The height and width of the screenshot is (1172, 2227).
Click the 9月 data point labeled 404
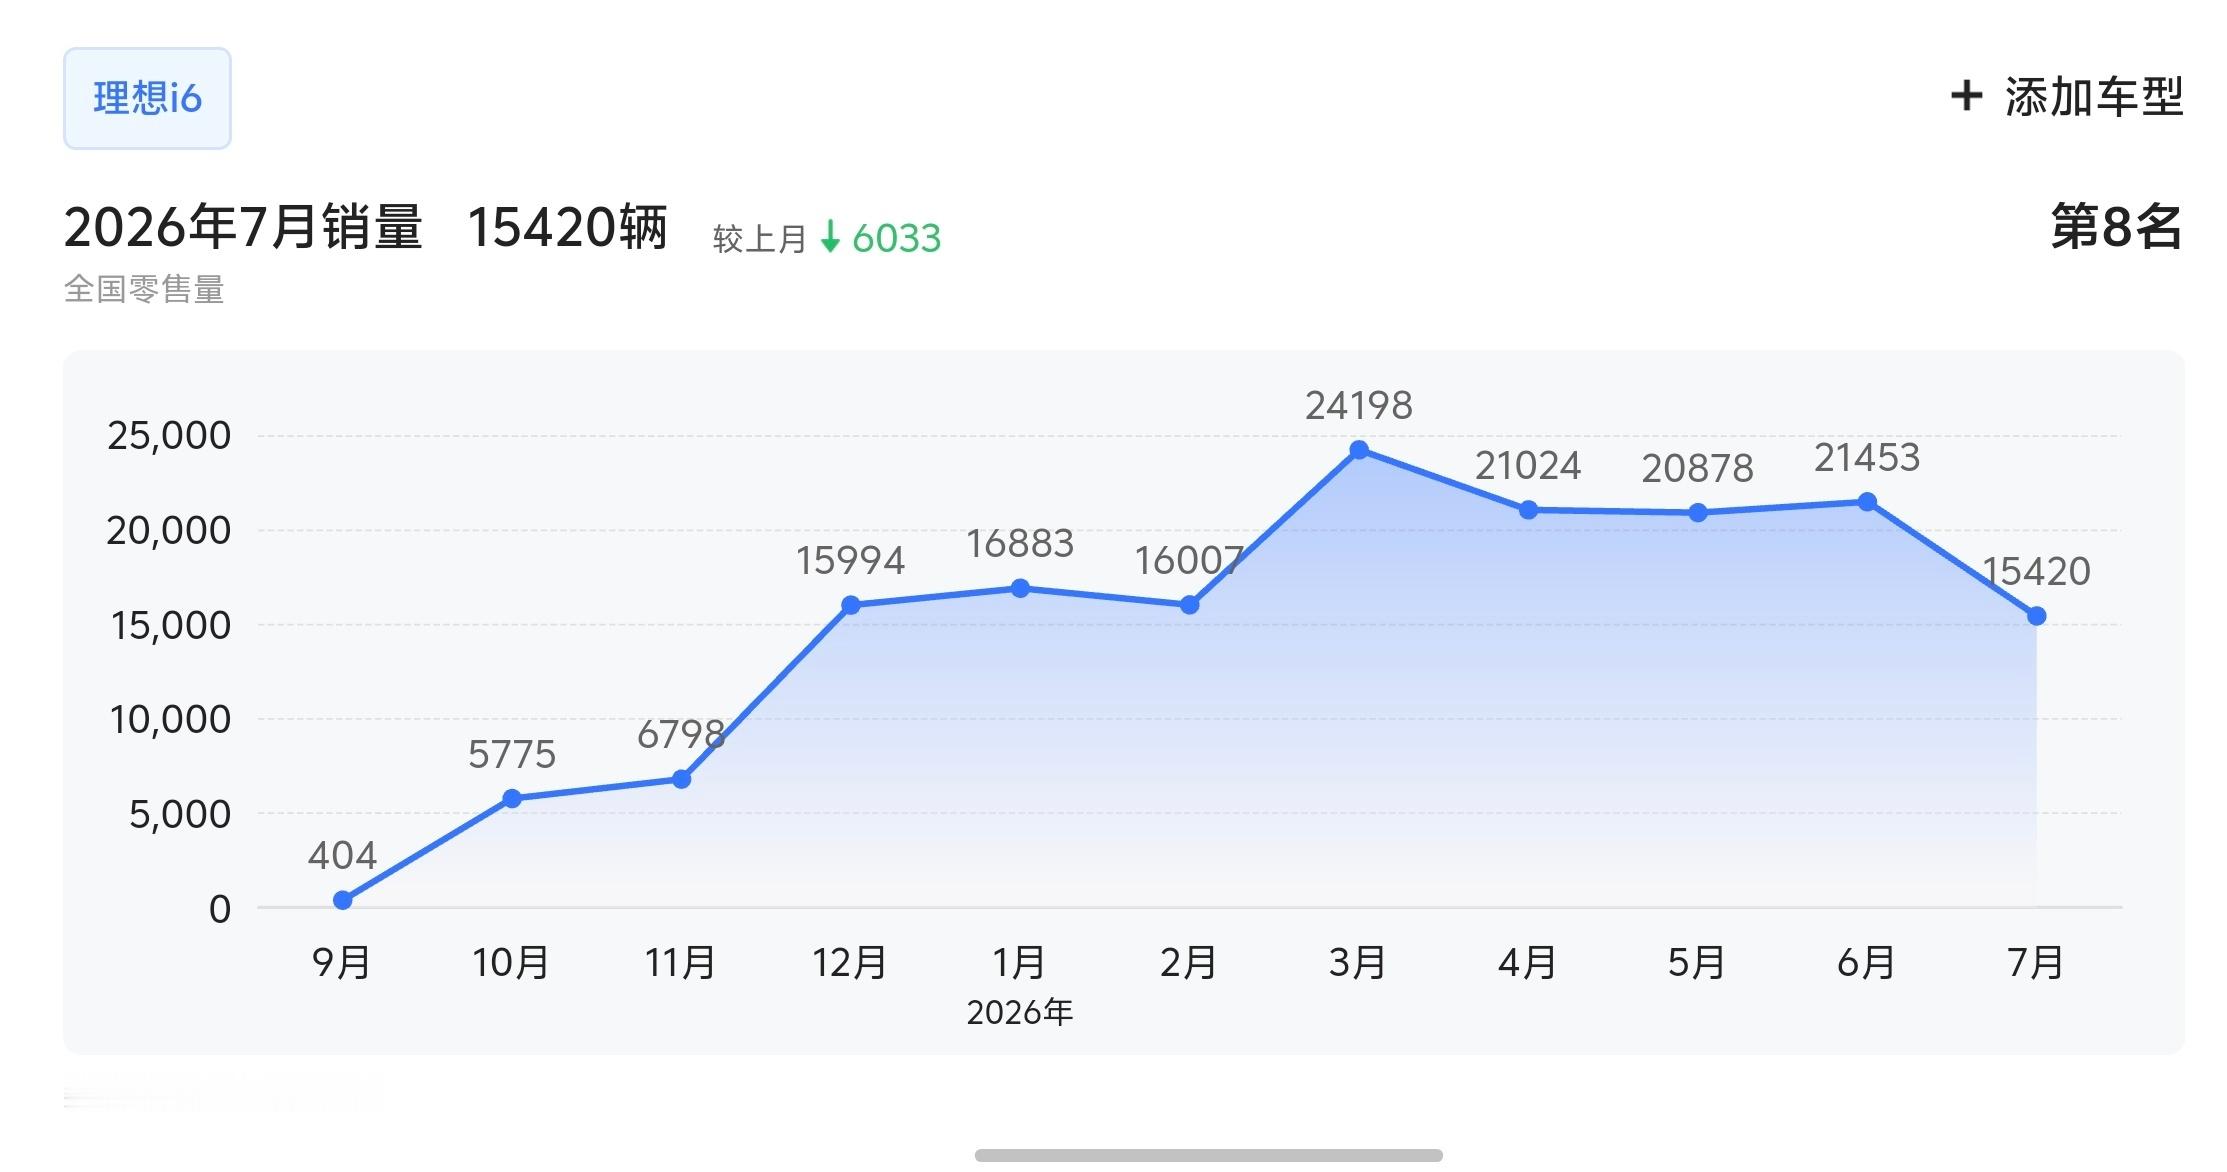click(x=342, y=900)
